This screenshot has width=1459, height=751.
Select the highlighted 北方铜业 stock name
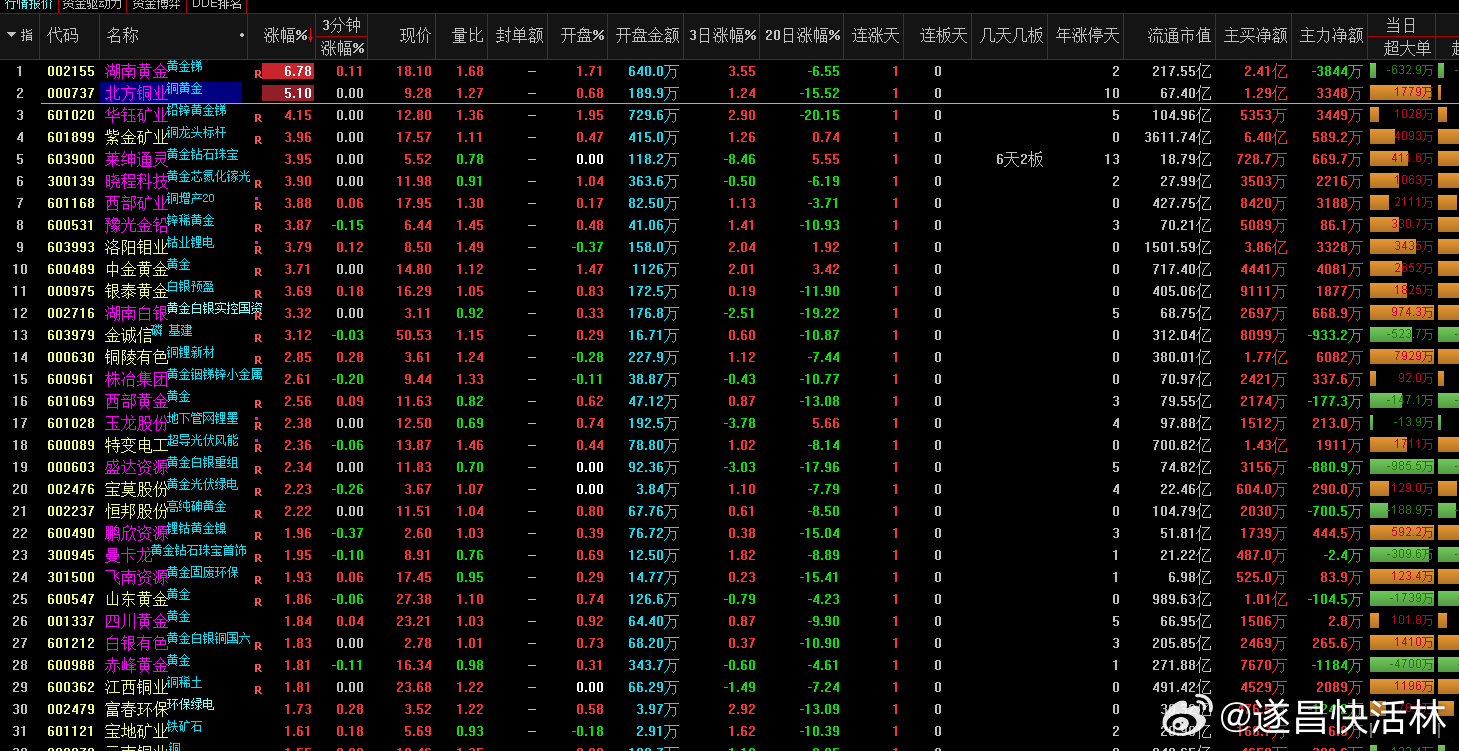[x=136, y=93]
